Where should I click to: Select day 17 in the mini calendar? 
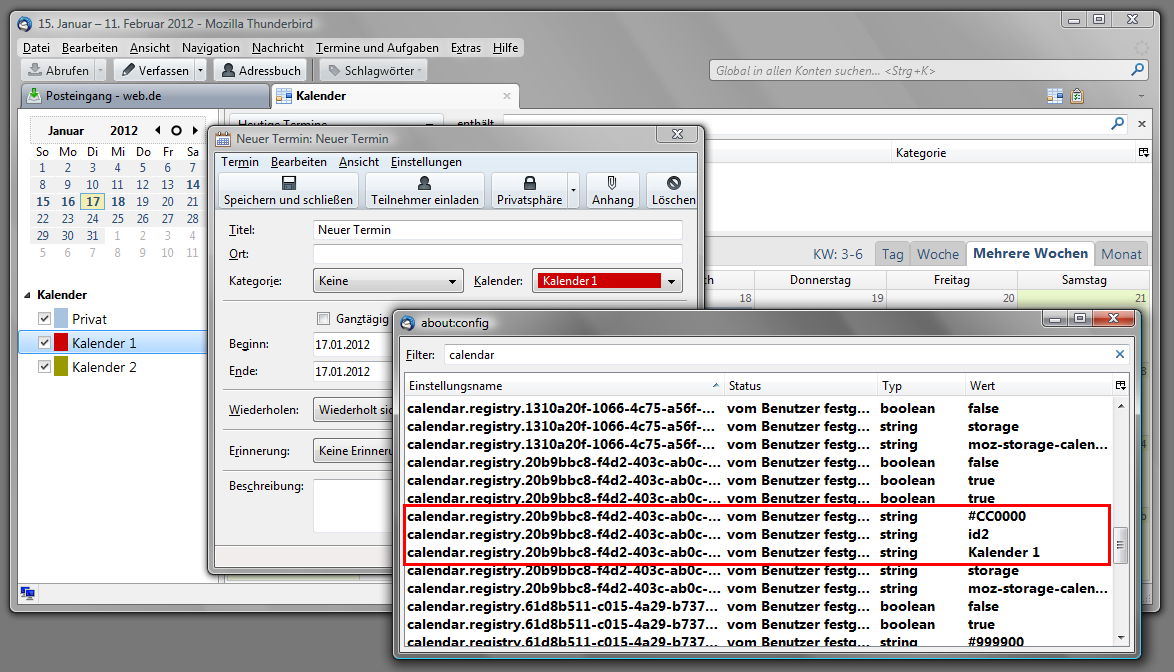[93, 201]
